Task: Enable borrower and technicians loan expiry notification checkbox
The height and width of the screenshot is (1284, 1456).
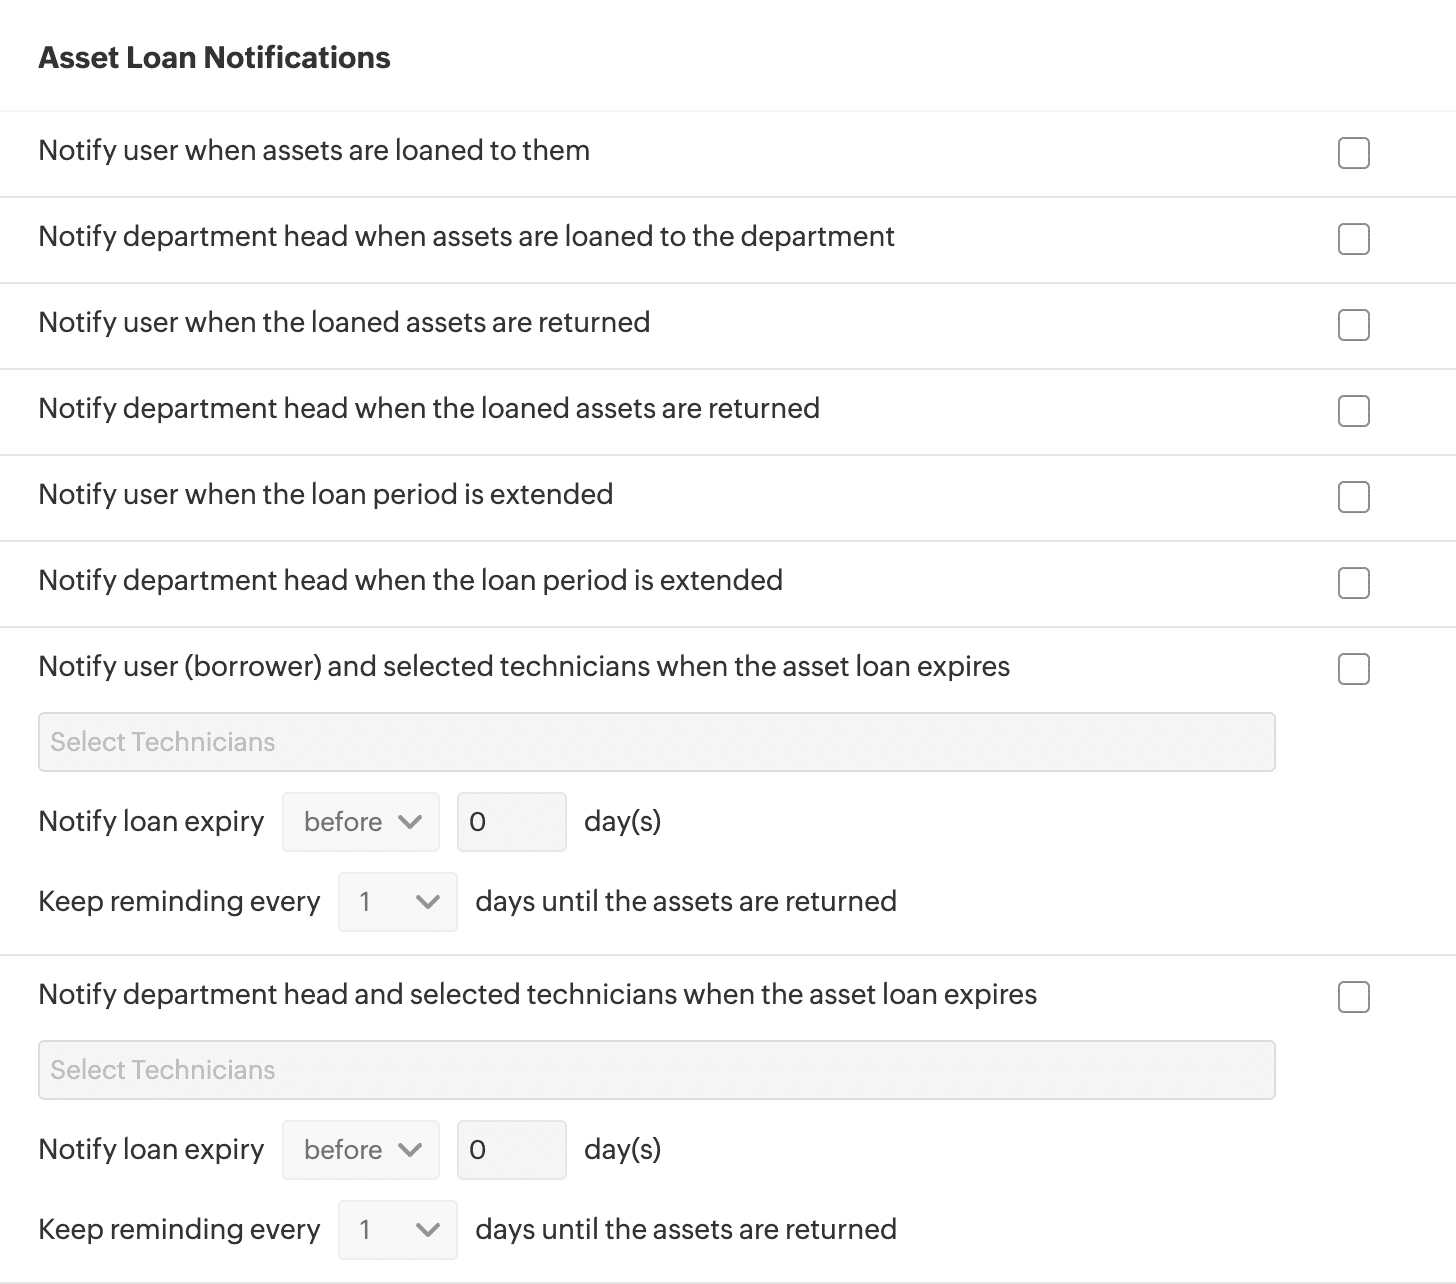Action: pyautogui.click(x=1353, y=669)
